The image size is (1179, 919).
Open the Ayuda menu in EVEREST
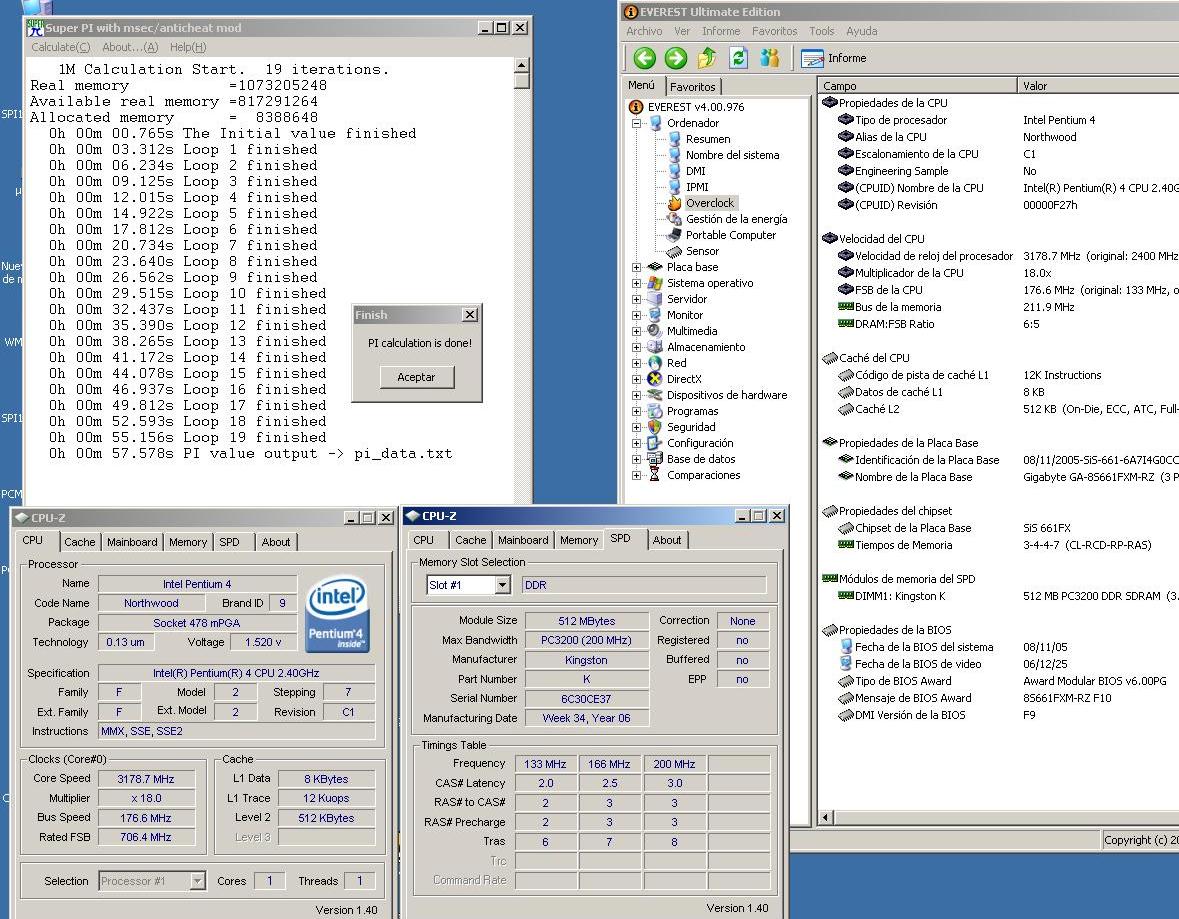click(x=861, y=31)
